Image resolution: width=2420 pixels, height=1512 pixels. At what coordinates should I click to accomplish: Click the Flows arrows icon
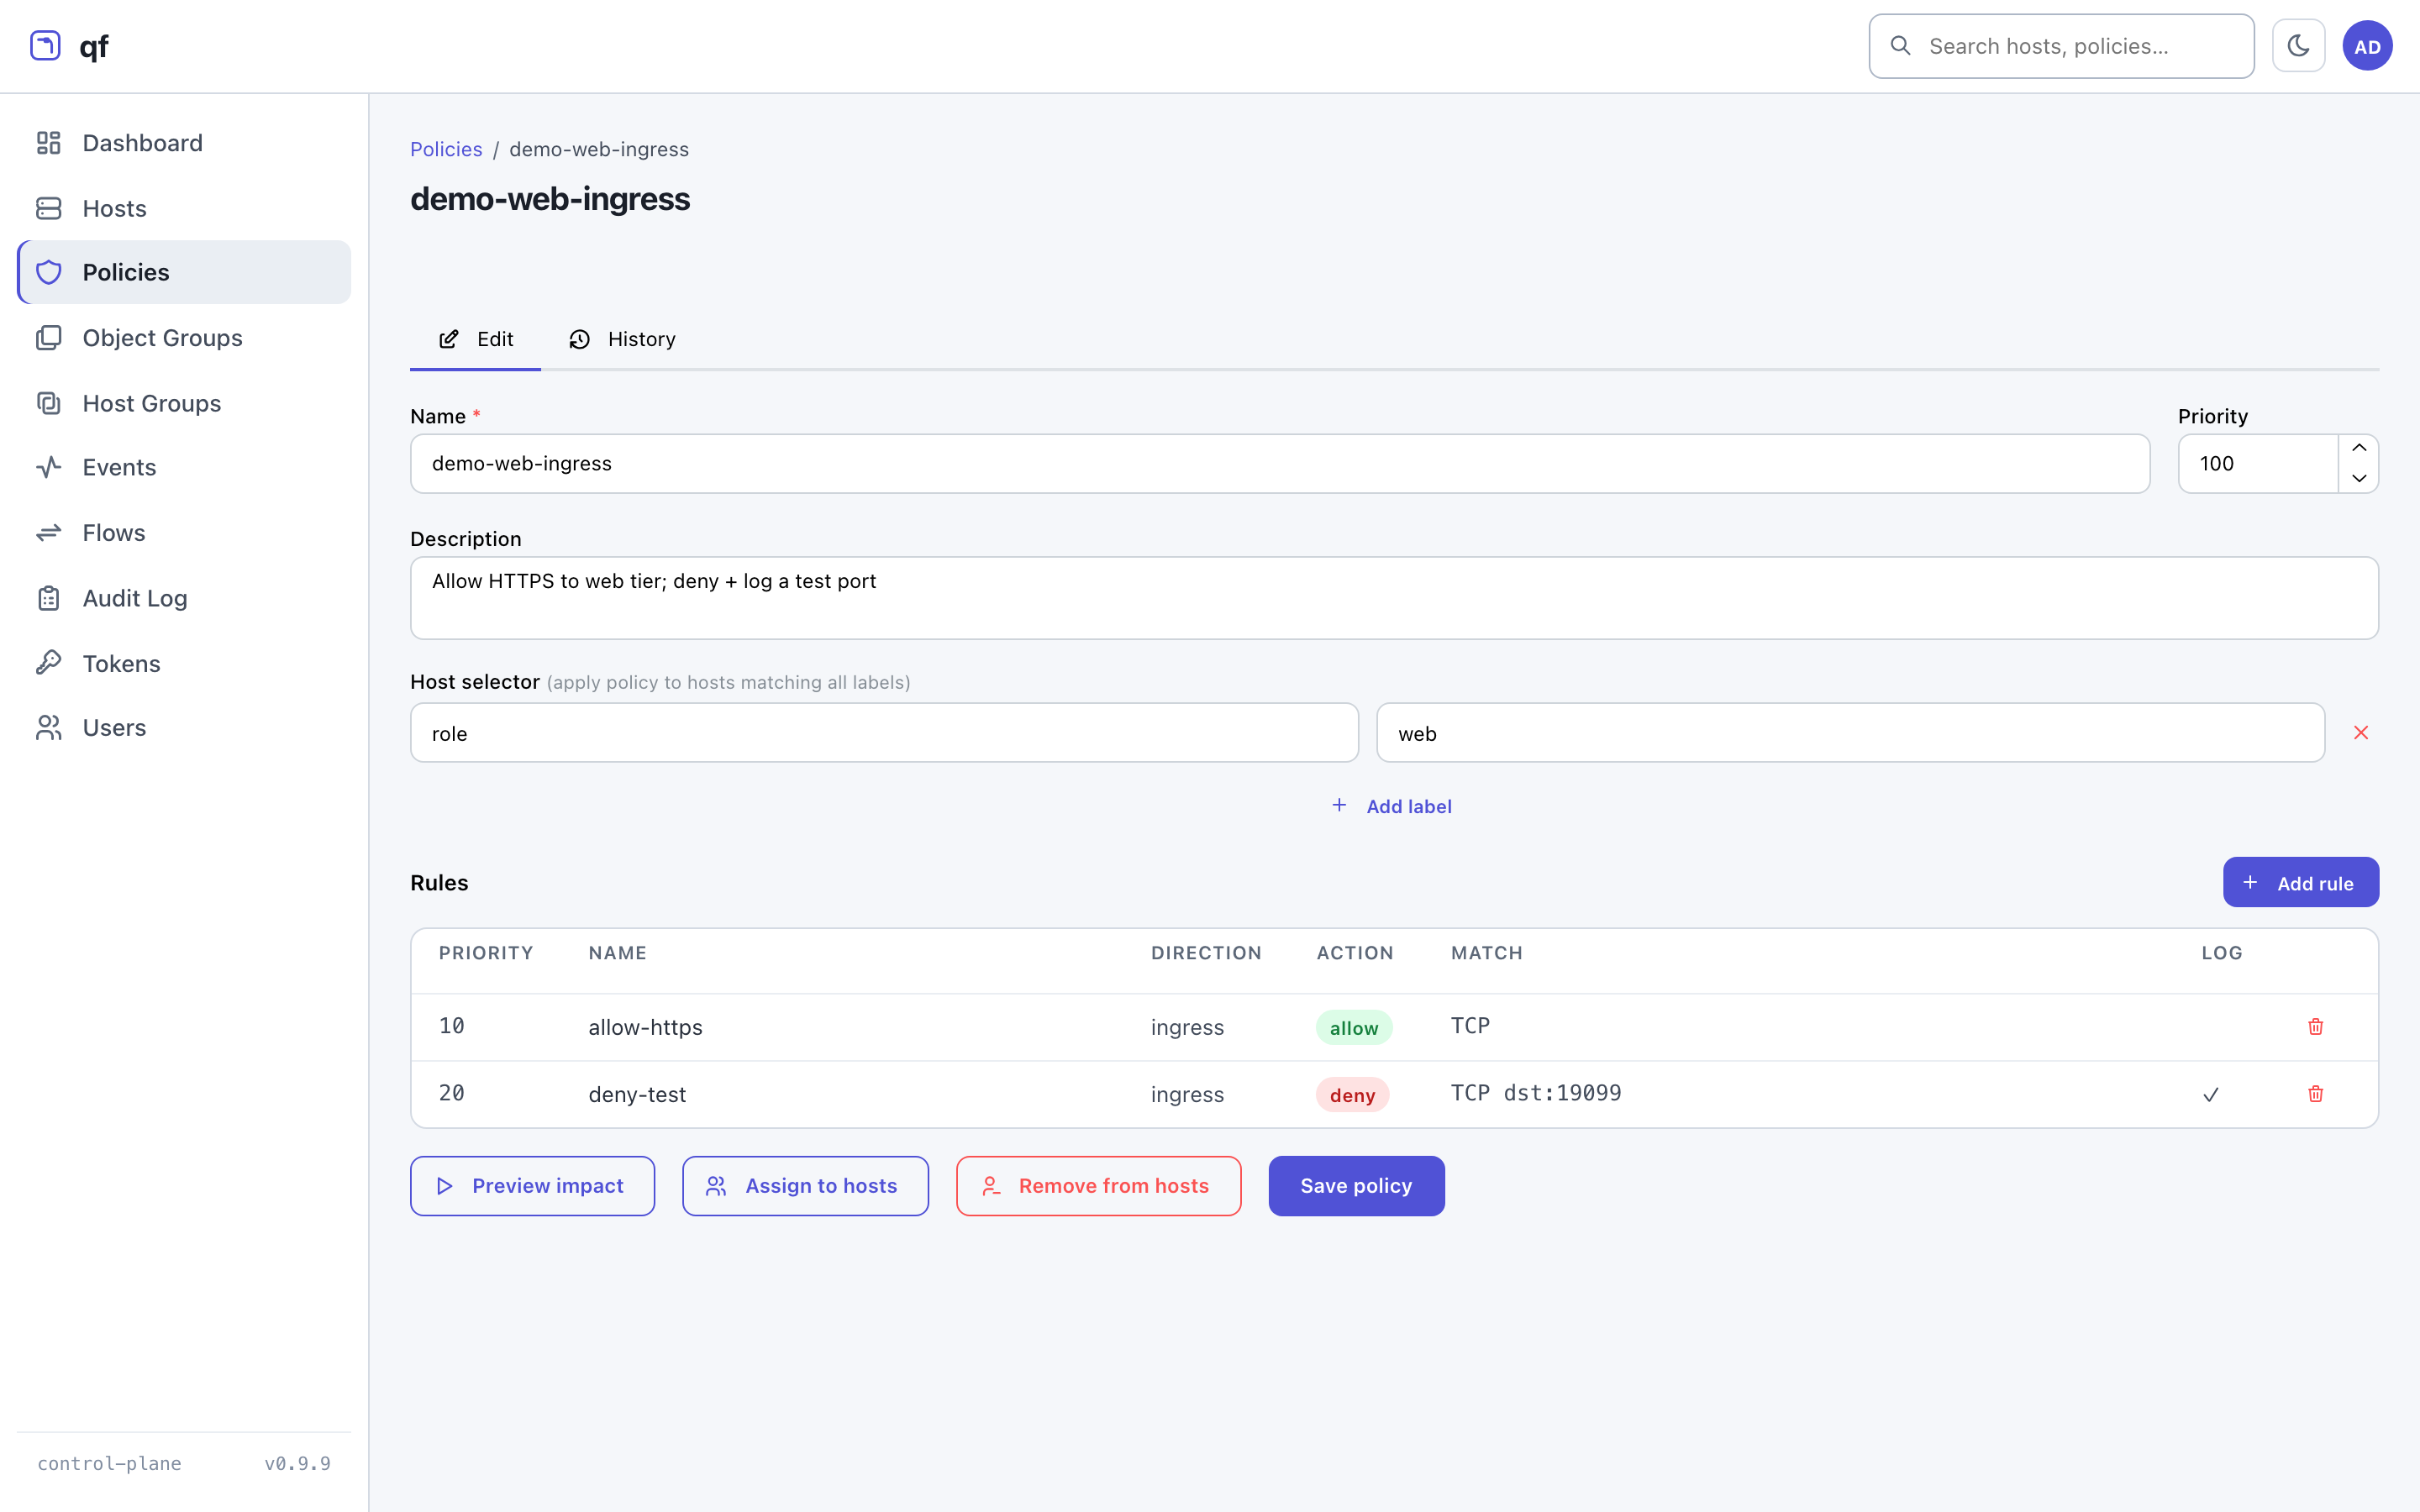[x=49, y=533]
